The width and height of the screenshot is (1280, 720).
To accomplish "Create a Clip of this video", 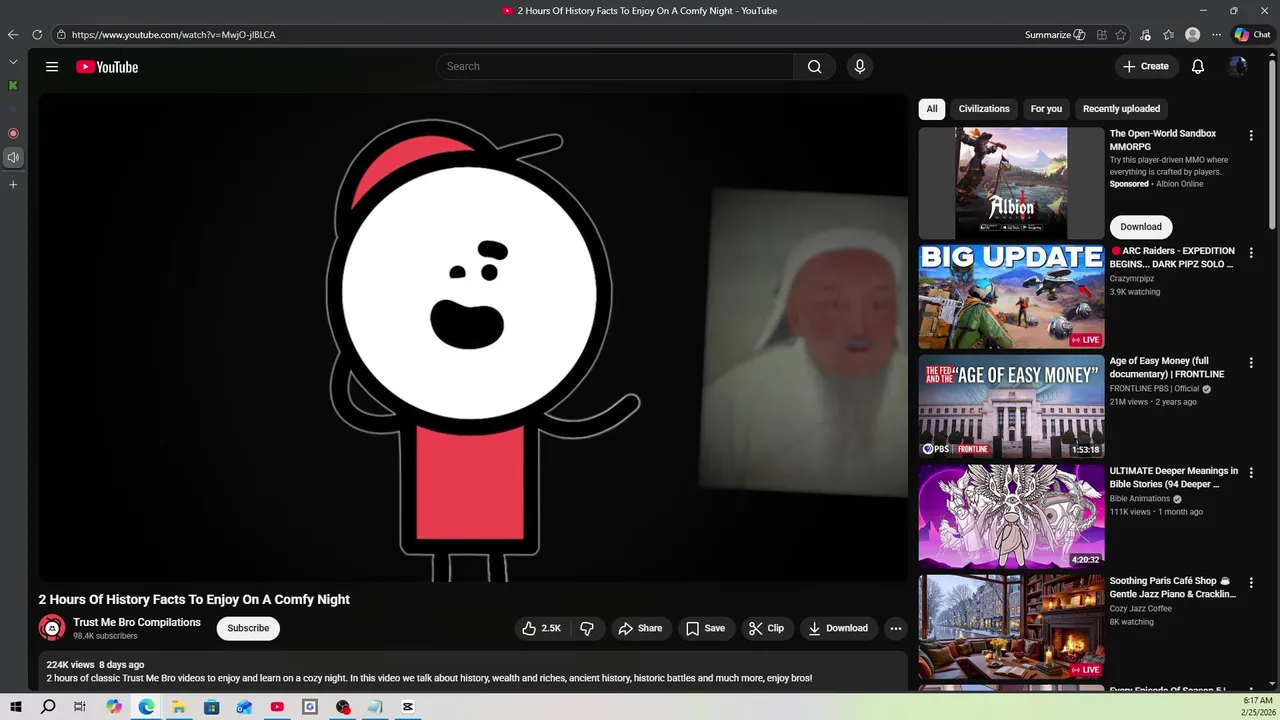I will pos(766,628).
